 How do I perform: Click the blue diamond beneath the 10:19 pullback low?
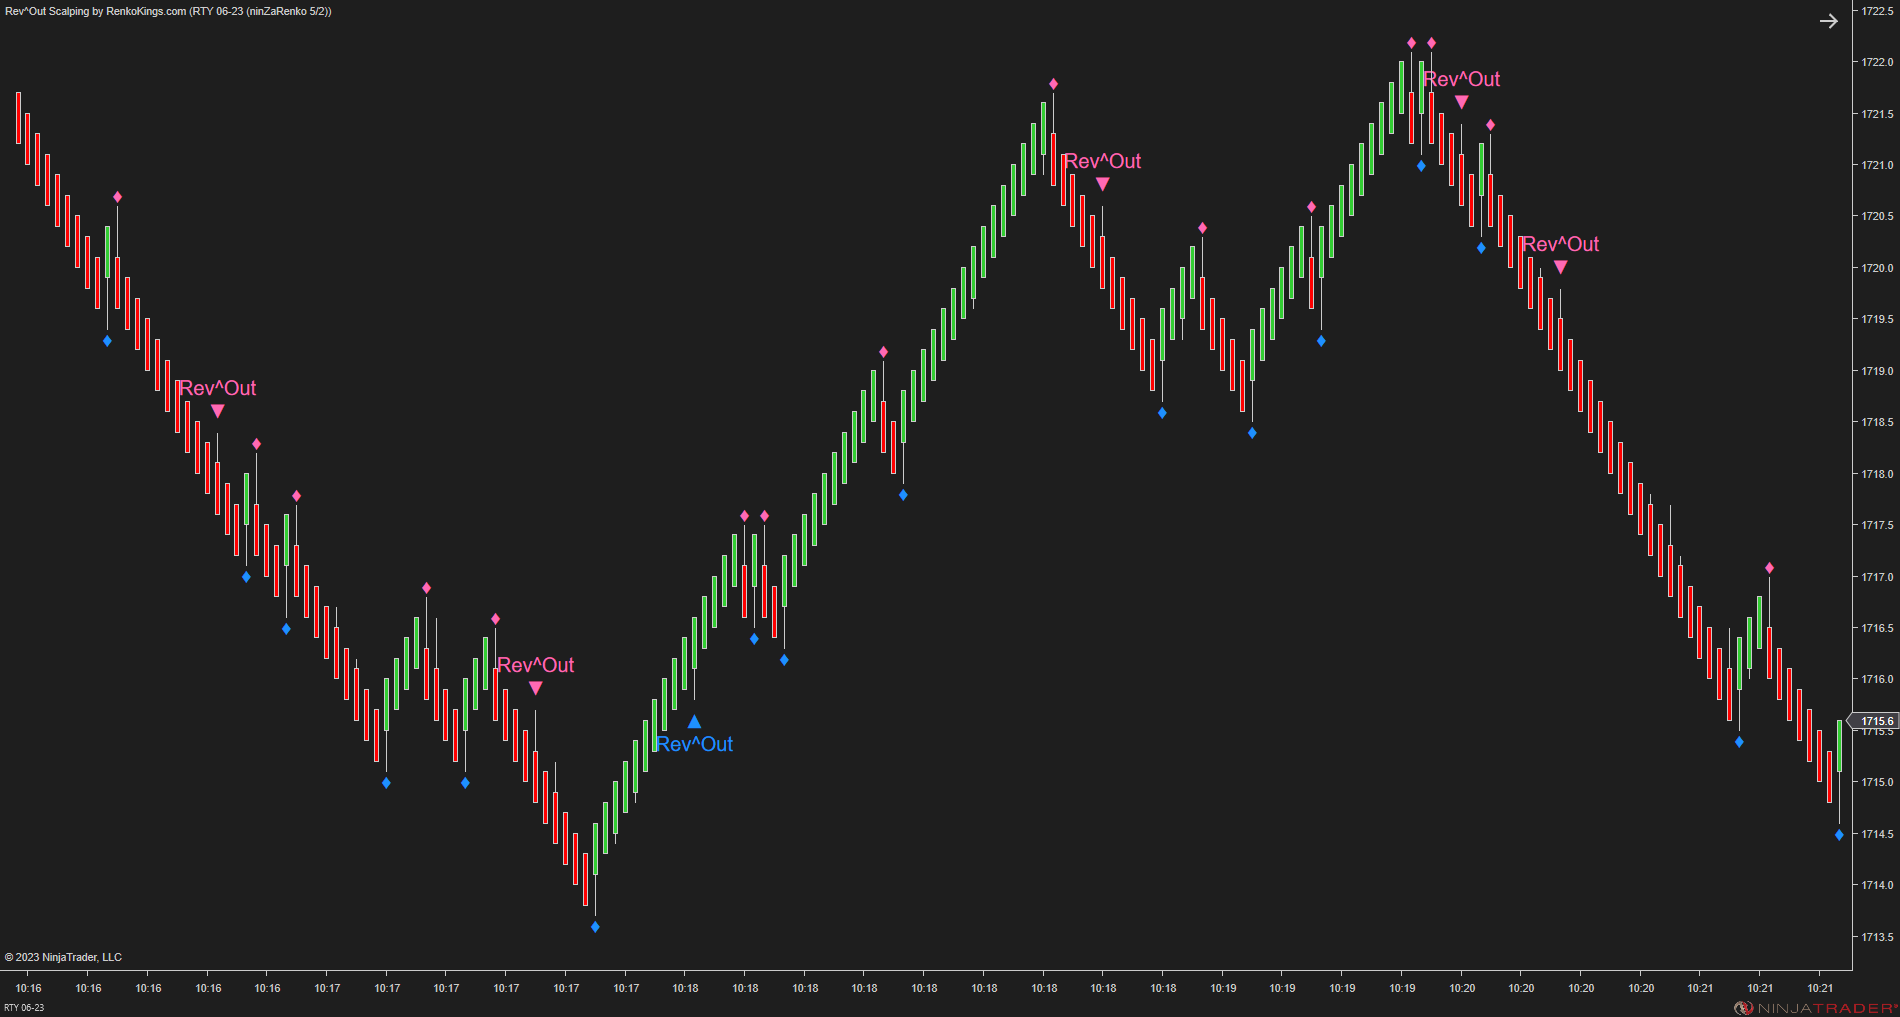pyautogui.click(x=1251, y=432)
